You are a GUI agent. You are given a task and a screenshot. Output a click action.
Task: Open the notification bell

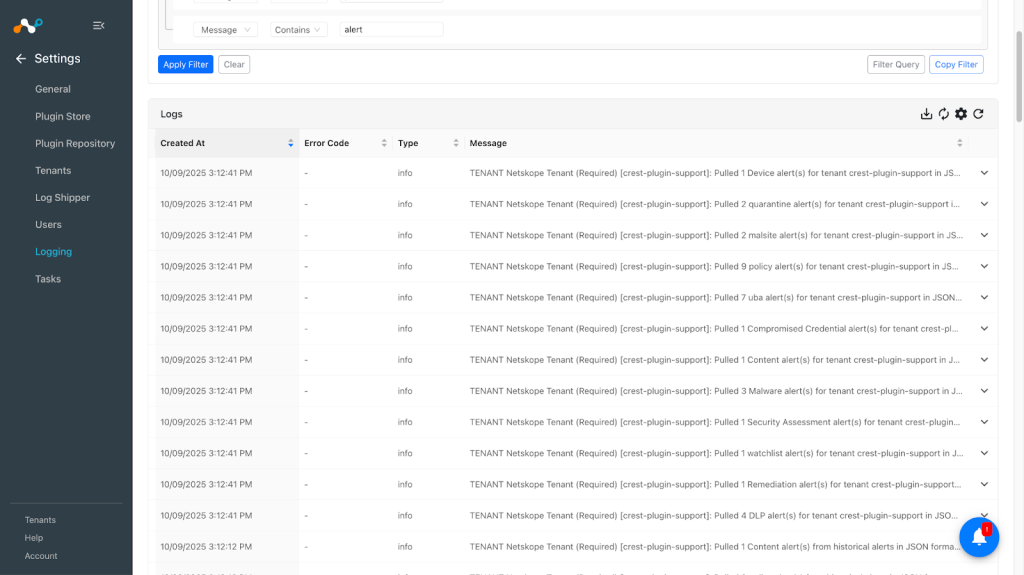979,537
